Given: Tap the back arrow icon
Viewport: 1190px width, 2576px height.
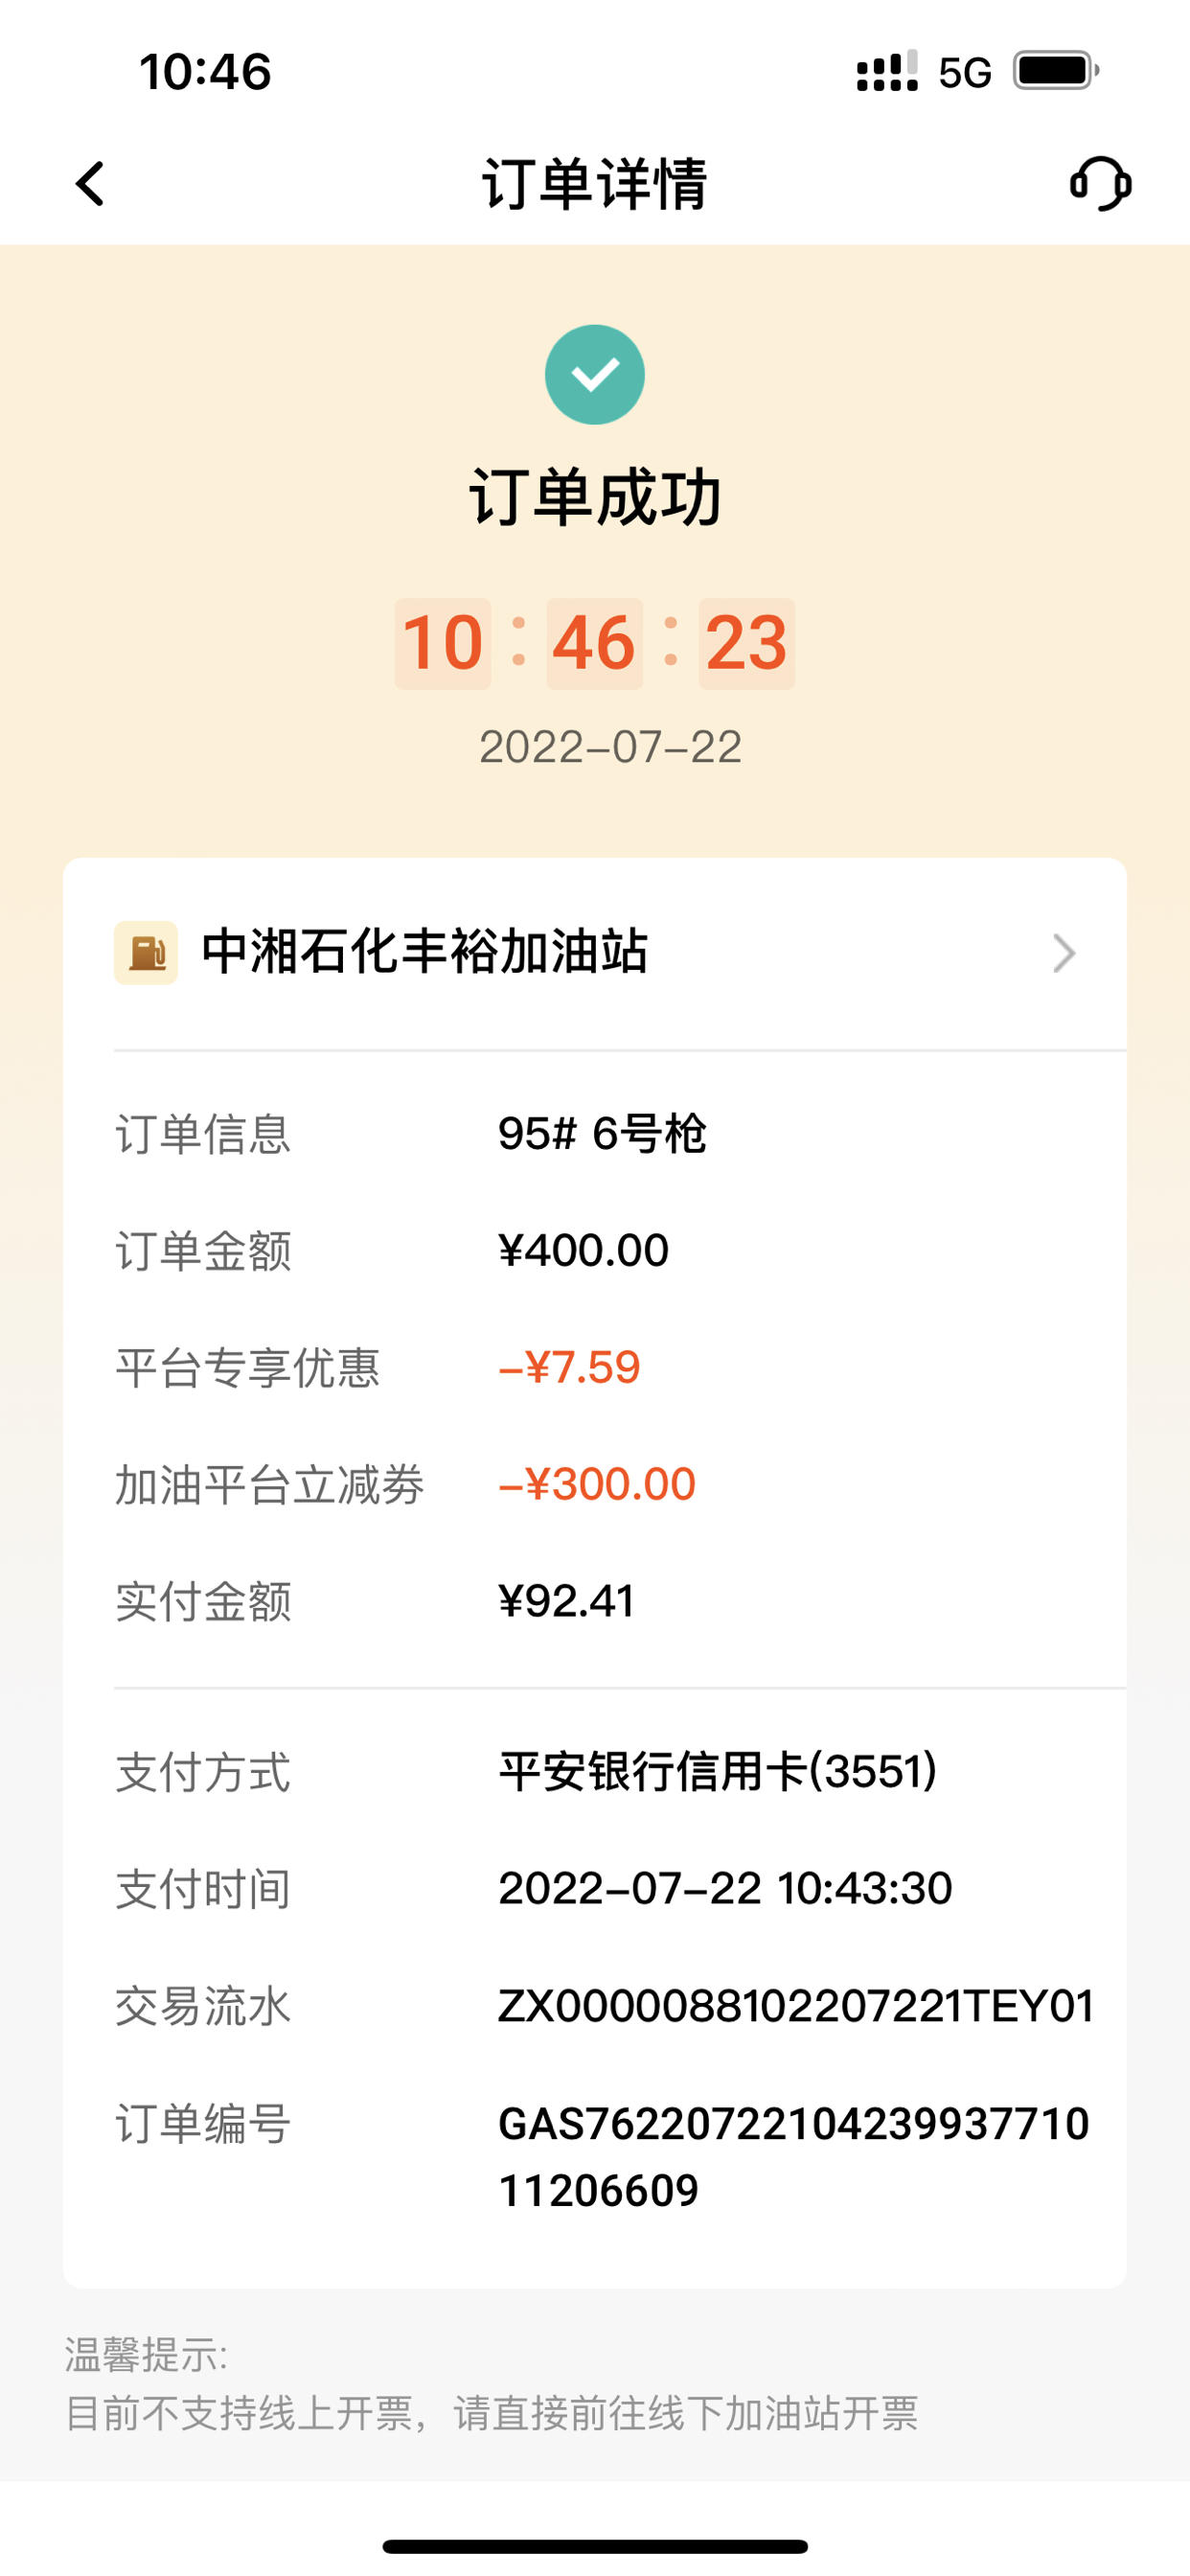Looking at the screenshot, I should 90,184.
